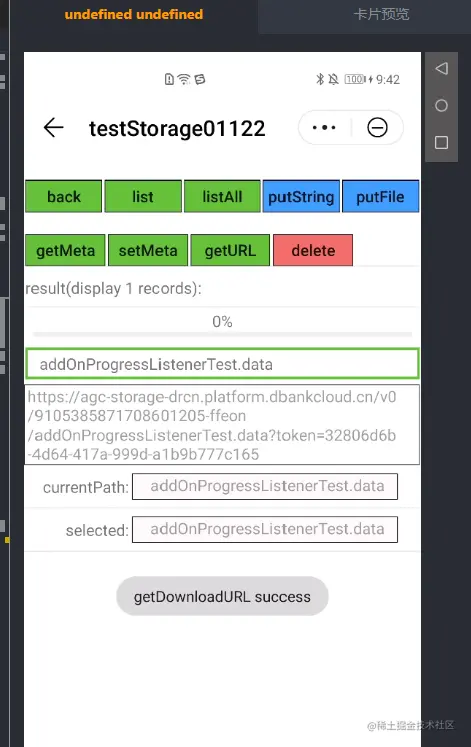Image resolution: width=471 pixels, height=747 pixels.
Task: Click the circled minus close icon
Action: tap(377, 128)
